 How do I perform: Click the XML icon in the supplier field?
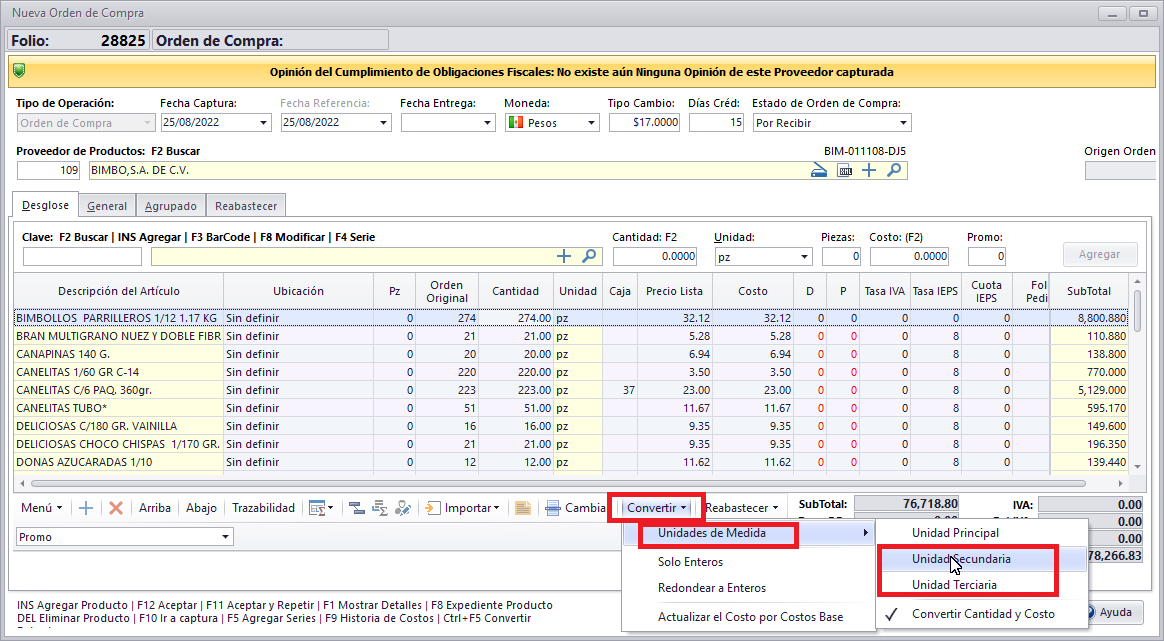click(845, 170)
